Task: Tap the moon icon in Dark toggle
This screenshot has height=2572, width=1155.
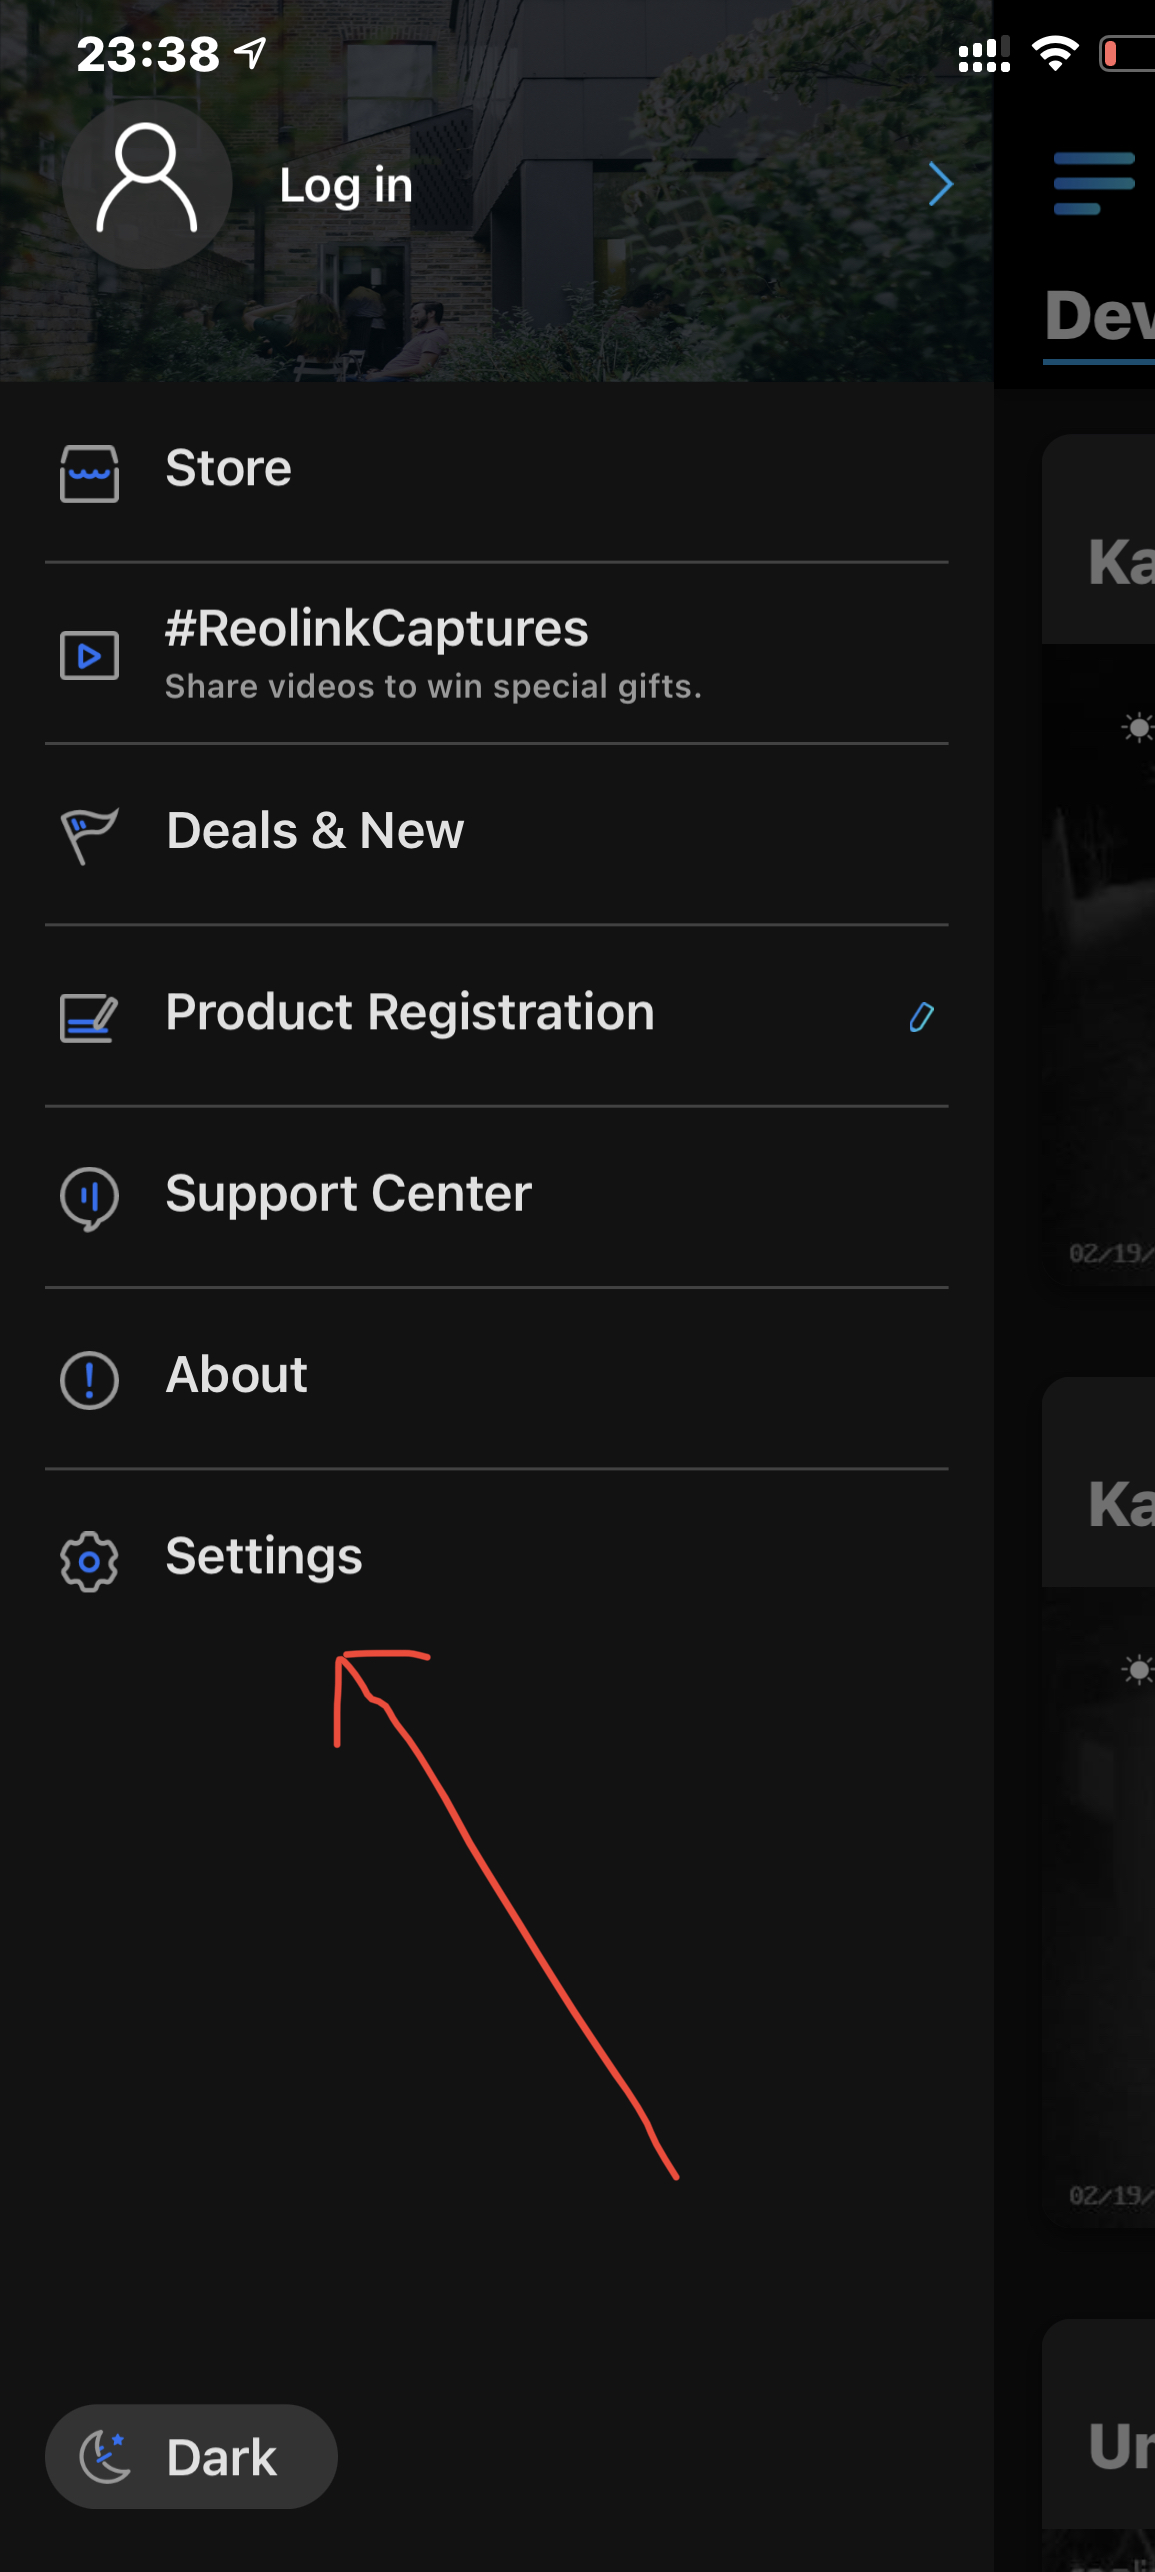Action: [105, 2456]
